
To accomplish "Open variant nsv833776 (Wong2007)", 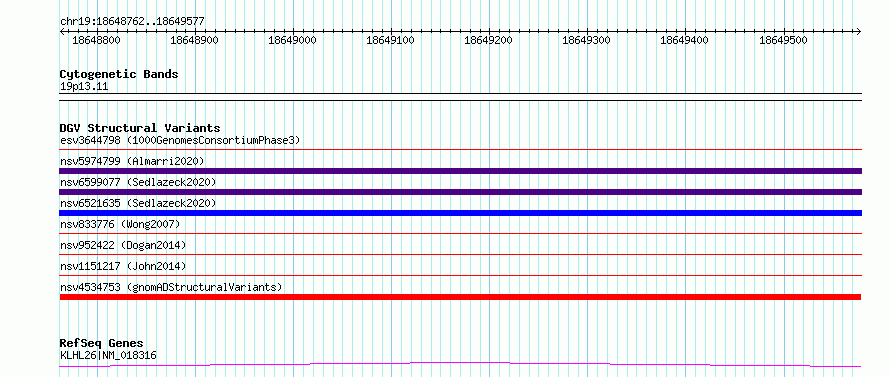I will pos(120,224).
